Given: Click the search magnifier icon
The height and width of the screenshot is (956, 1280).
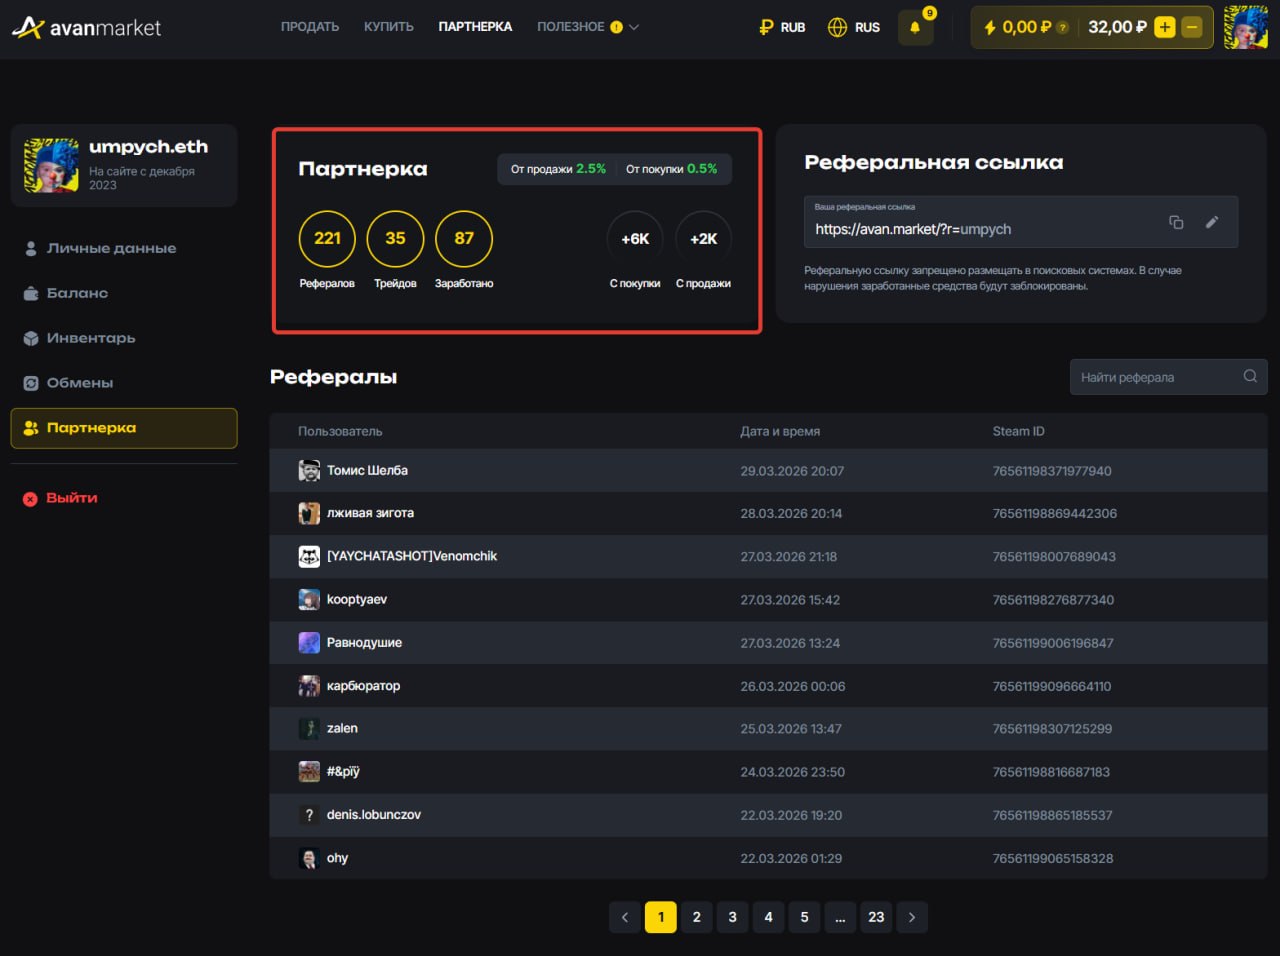Looking at the screenshot, I should 1250,377.
